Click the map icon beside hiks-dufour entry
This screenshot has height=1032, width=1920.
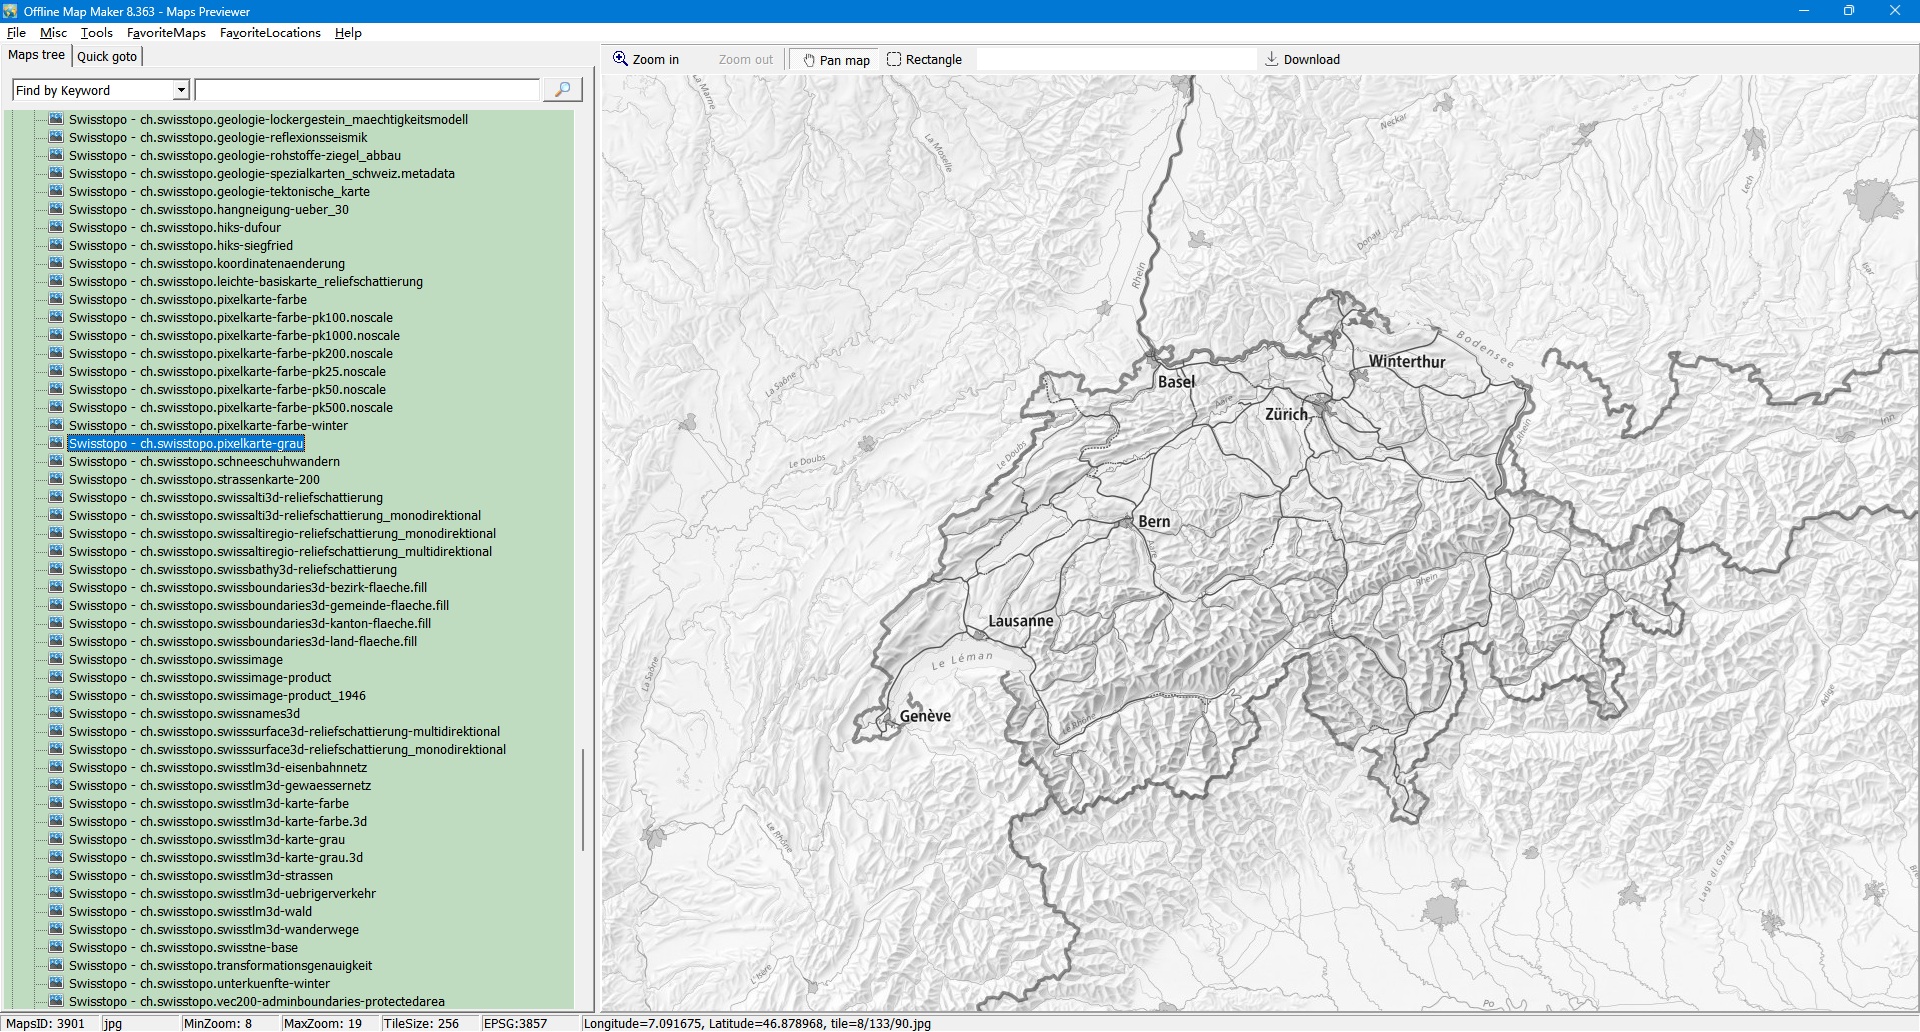coord(56,228)
